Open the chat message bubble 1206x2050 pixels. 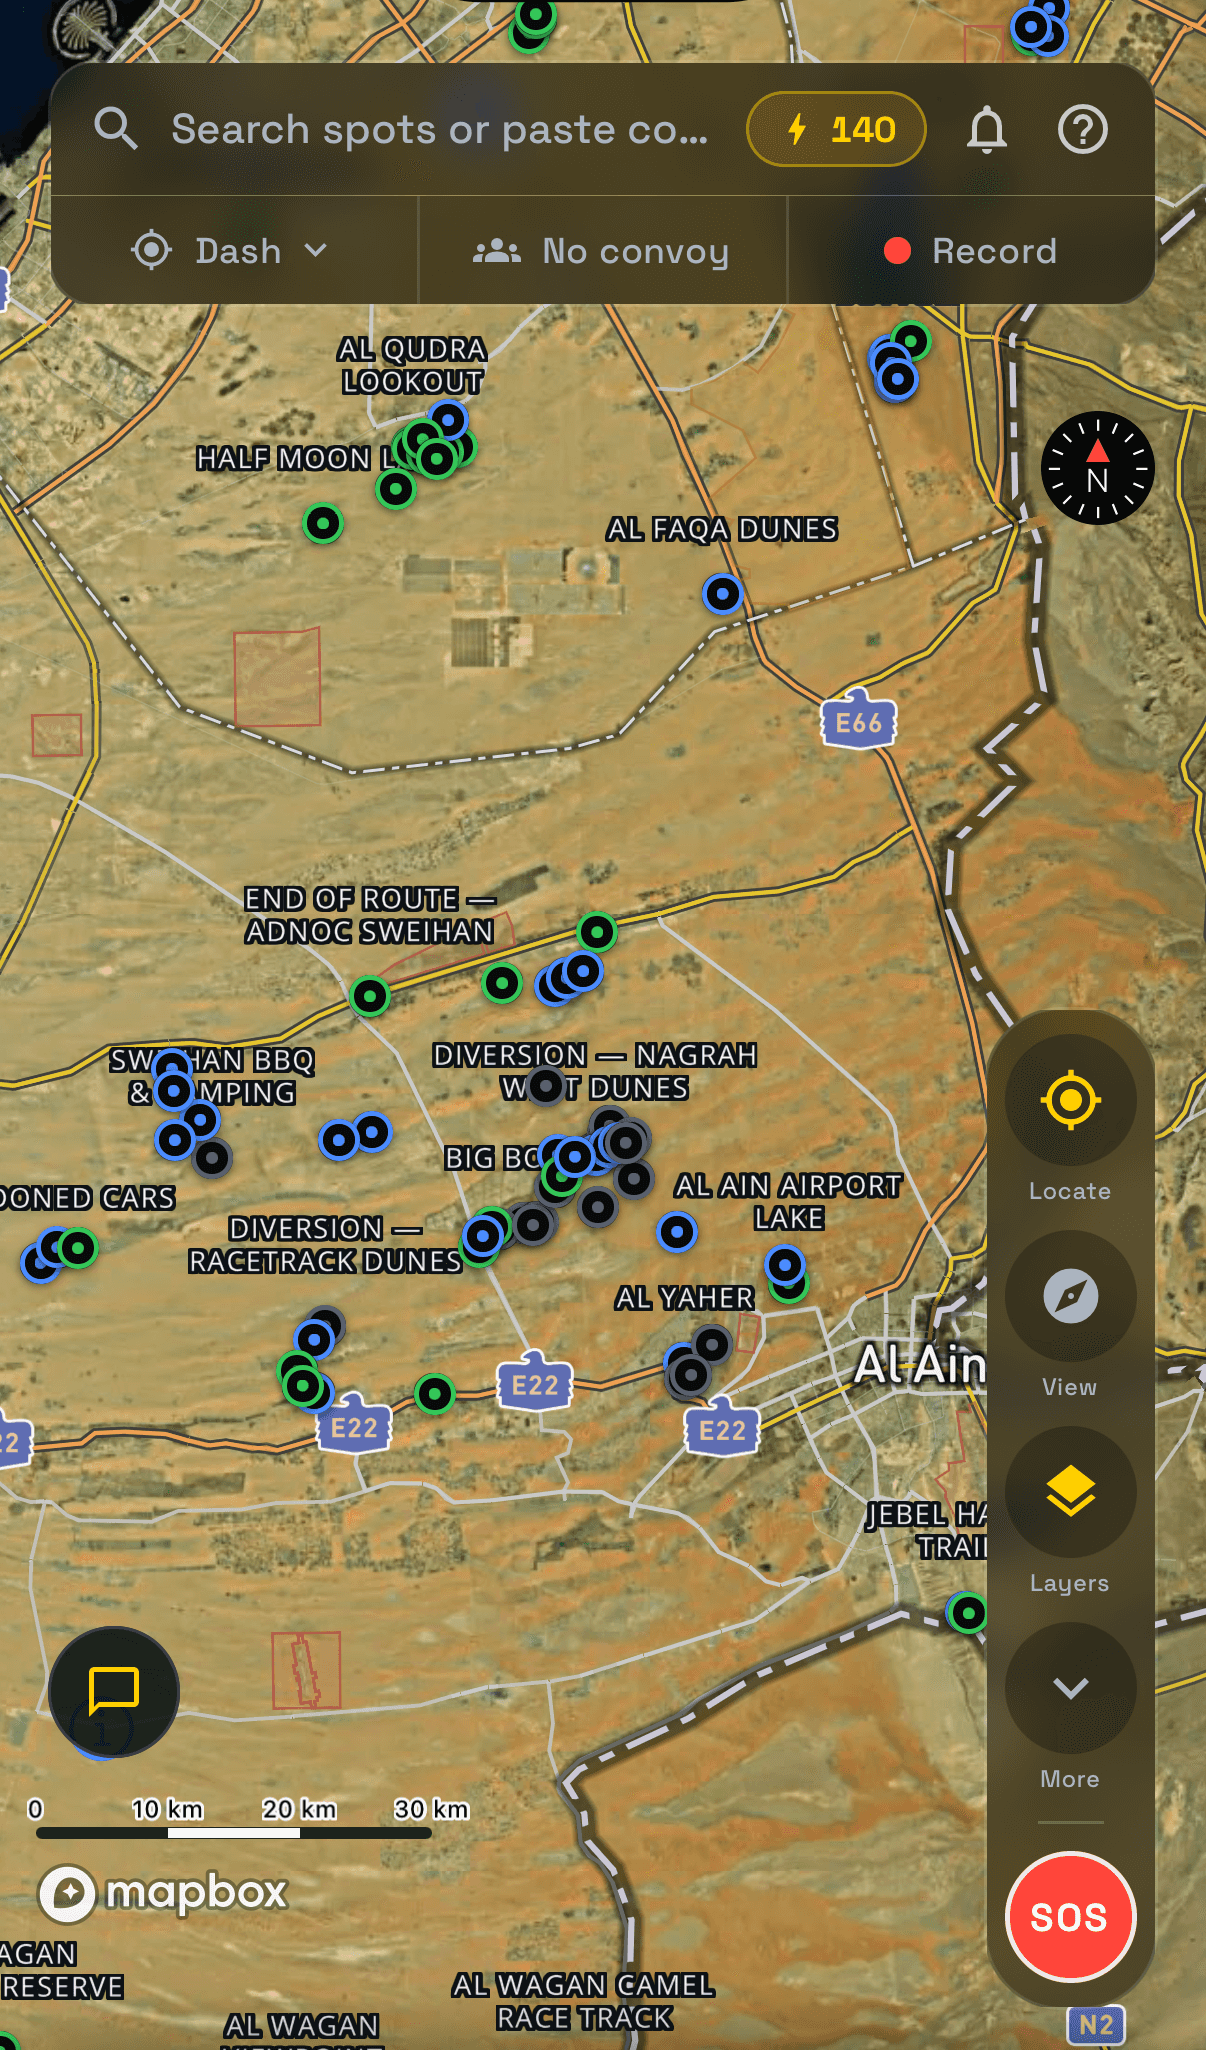pos(114,1692)
